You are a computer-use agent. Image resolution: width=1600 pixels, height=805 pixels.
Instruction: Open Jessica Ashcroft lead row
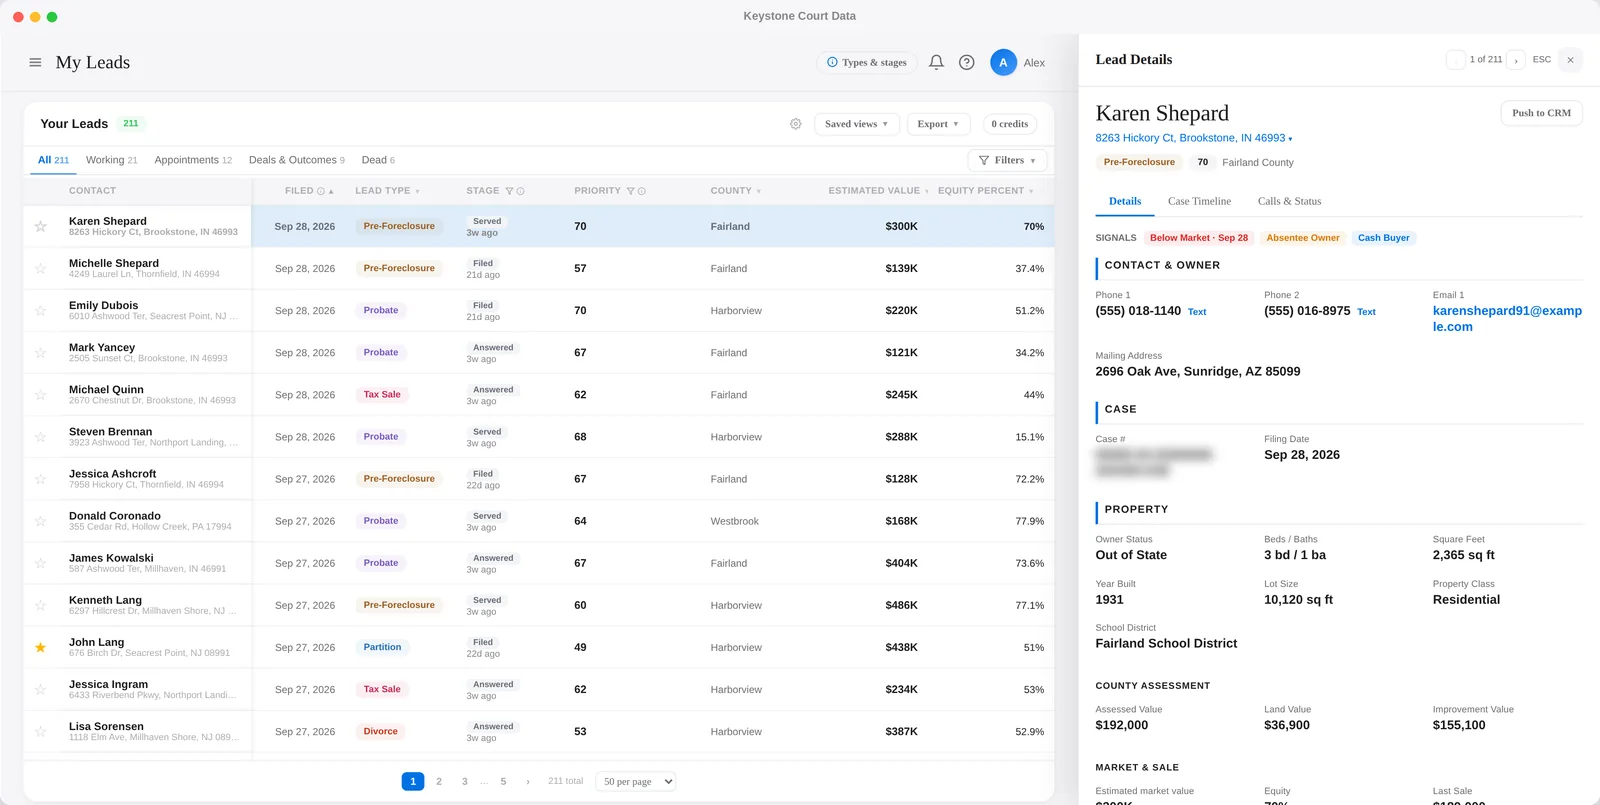pos(539,479)
